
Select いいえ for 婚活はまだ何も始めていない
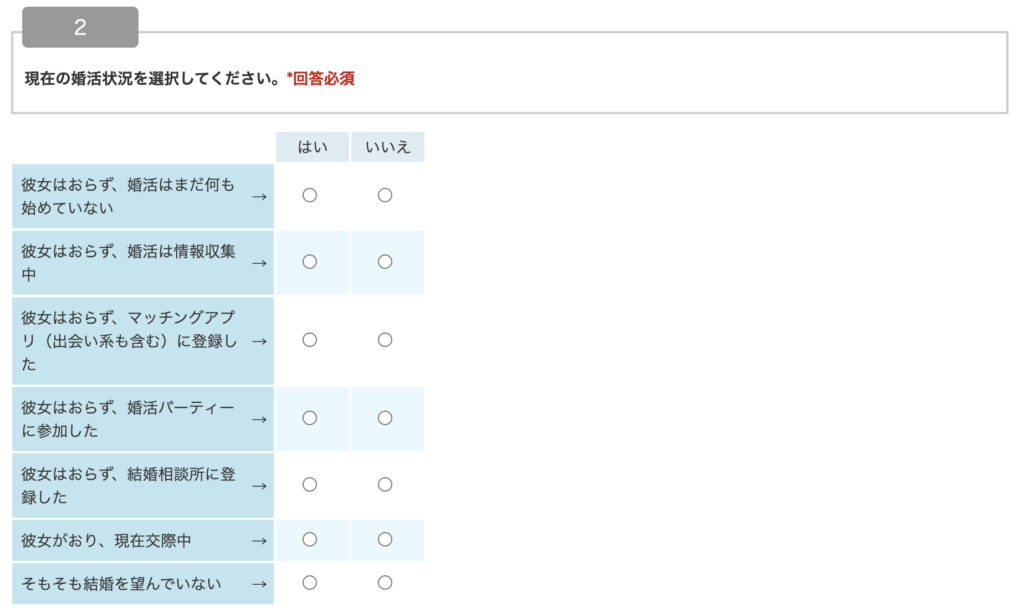[x=385, y=196]
